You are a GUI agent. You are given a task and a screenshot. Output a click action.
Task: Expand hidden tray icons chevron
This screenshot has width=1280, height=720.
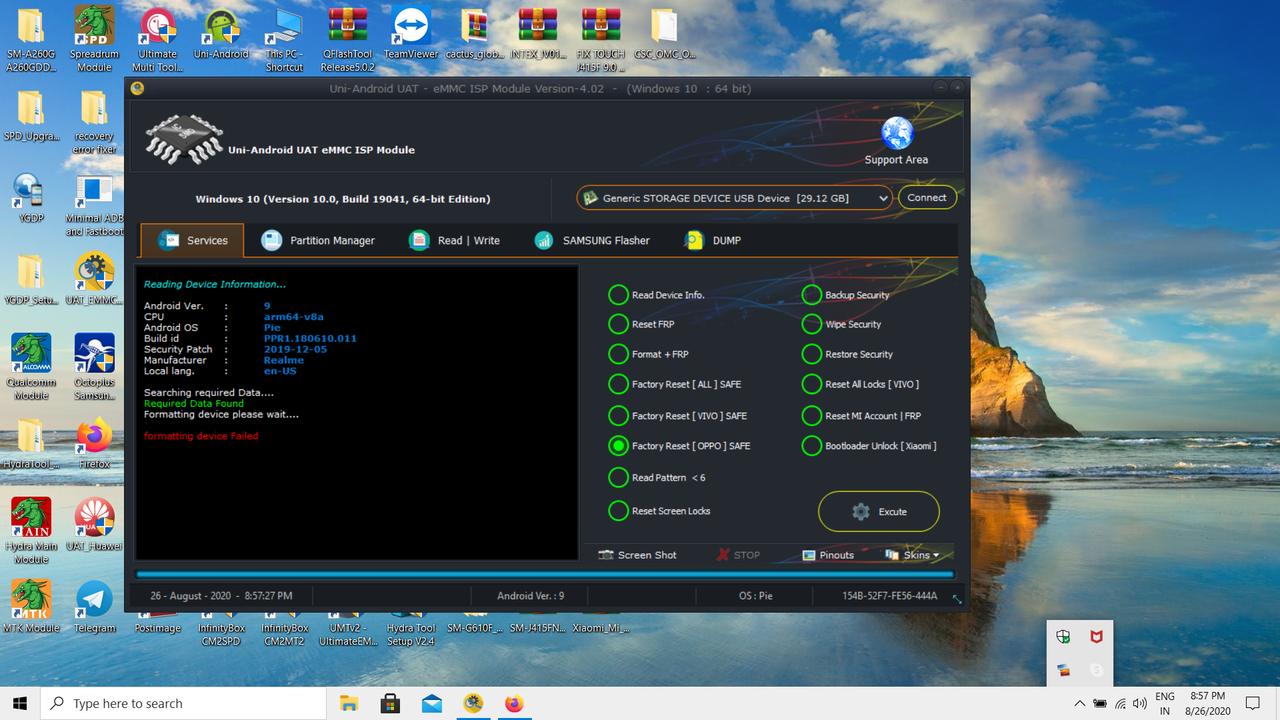pyautogui.click(x=1079, y=703)
